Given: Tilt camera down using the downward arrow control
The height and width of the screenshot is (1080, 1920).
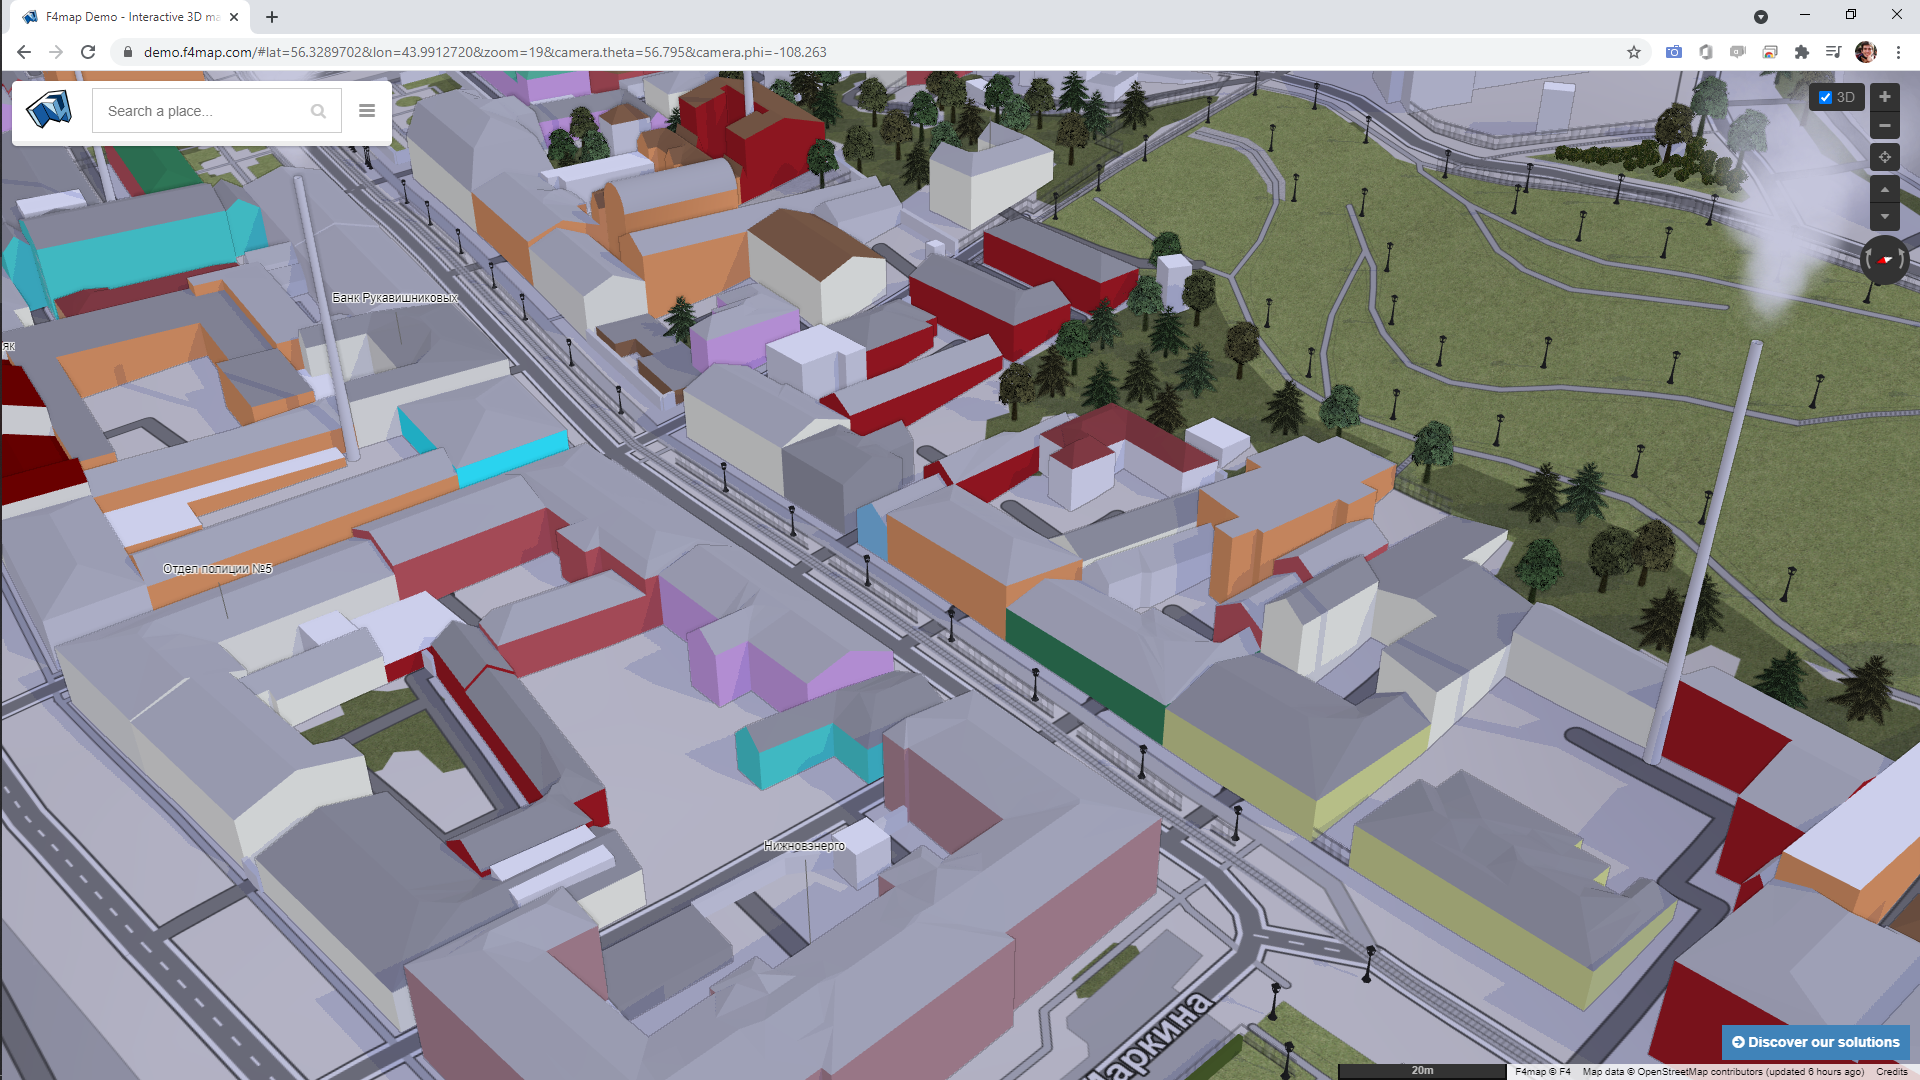Looking at the screenshot, I should point(1884,216).
